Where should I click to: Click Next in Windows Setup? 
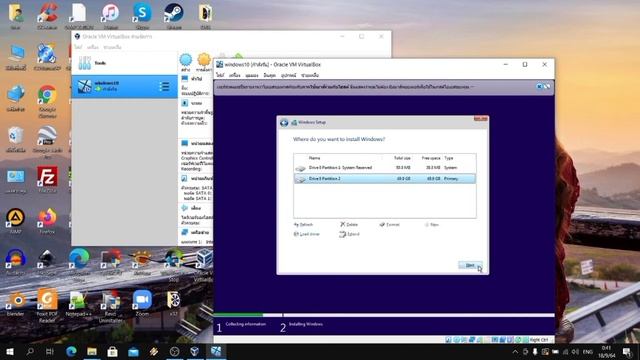pos(470,265)
